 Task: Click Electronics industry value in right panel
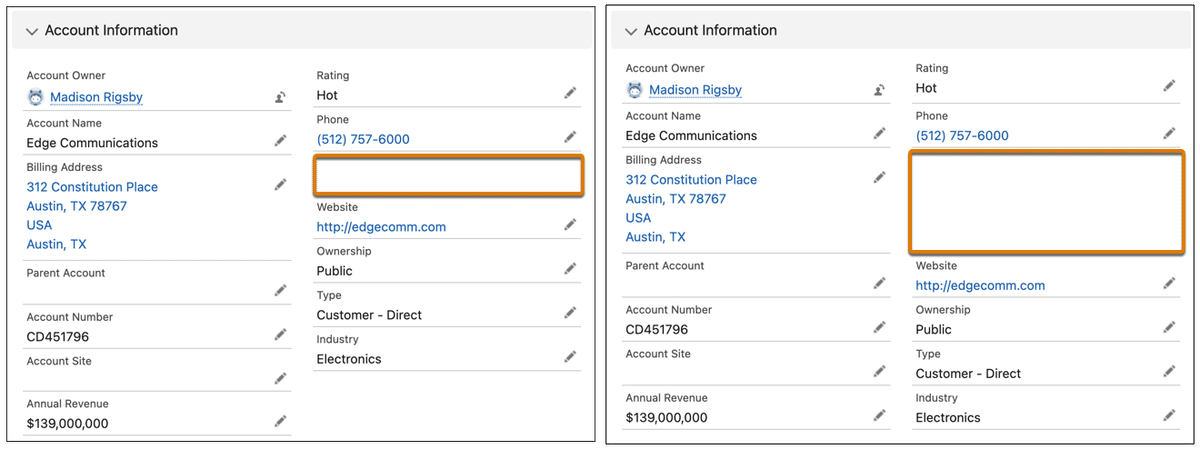click(x=948, y=417)
